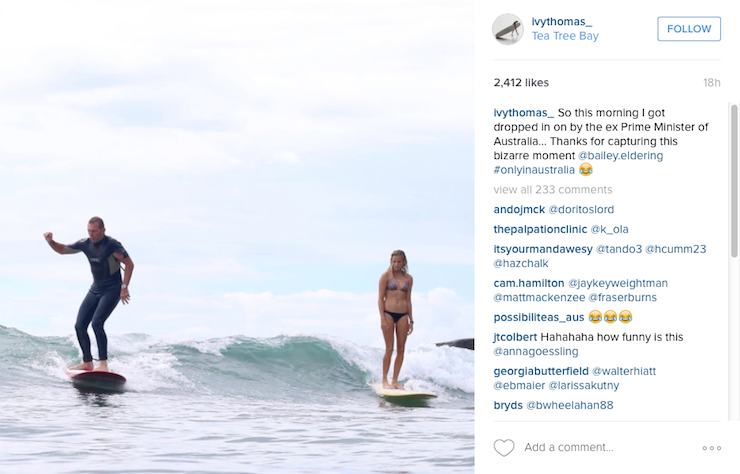The height and width of the screenshot is (474, 740).
Task: Open cam.hamilton commenter profile
Action: click(529, 283)
